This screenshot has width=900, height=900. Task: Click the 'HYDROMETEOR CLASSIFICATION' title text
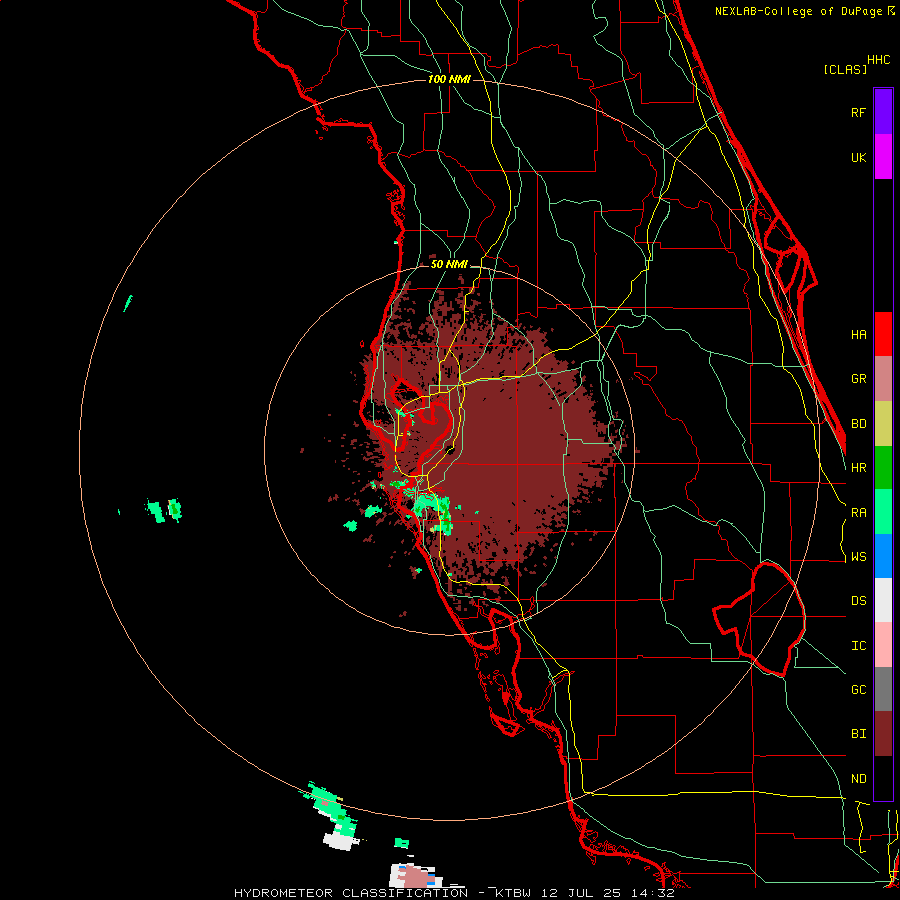click(351, 893)
